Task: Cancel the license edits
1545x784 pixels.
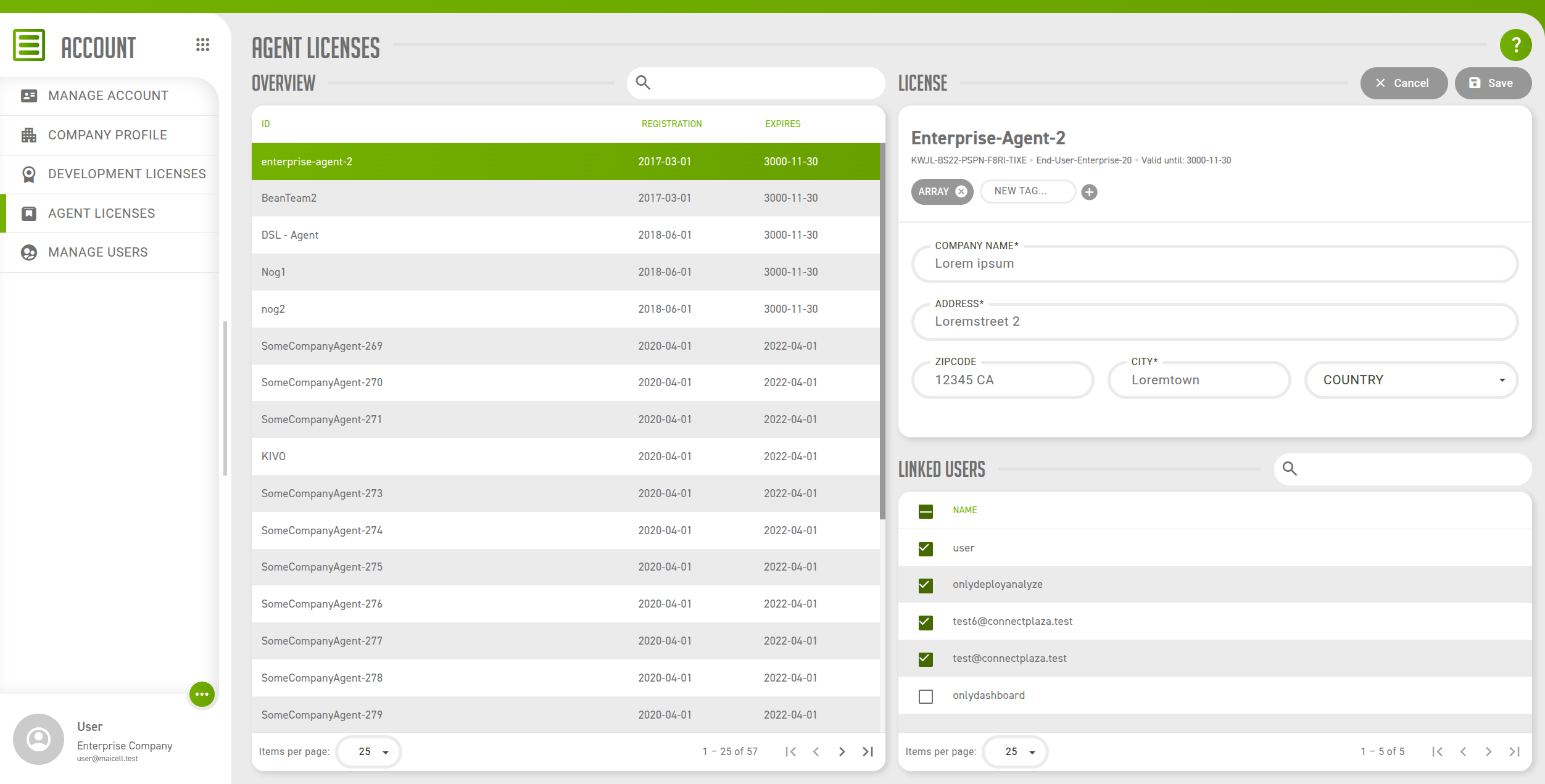Action: click(1404, 83)
